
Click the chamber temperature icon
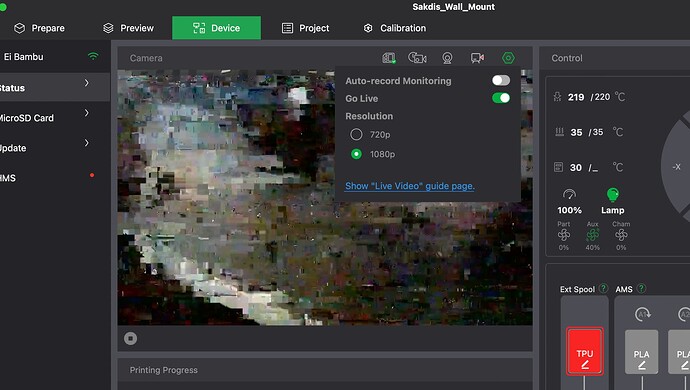558,167
